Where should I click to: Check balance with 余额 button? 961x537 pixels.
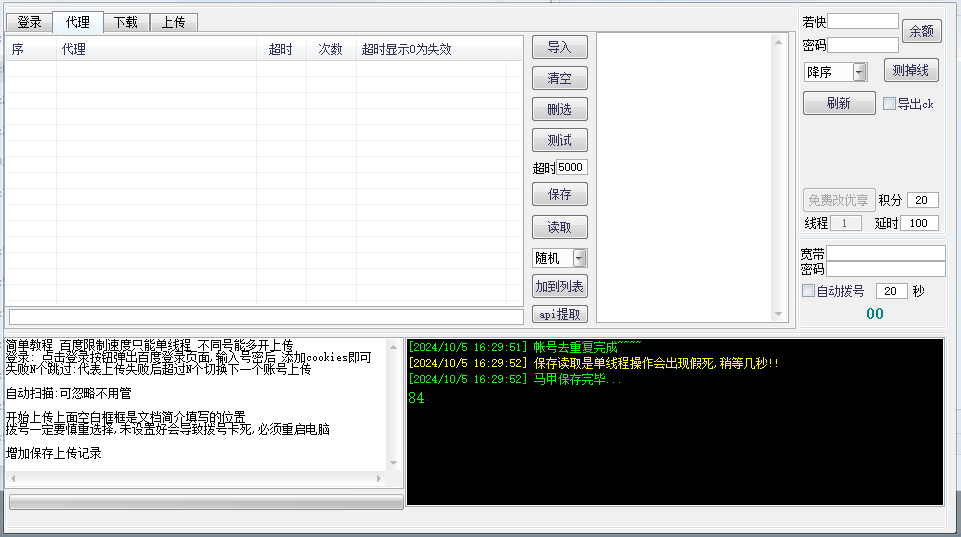pyautogui.click(x=921, y=31)
